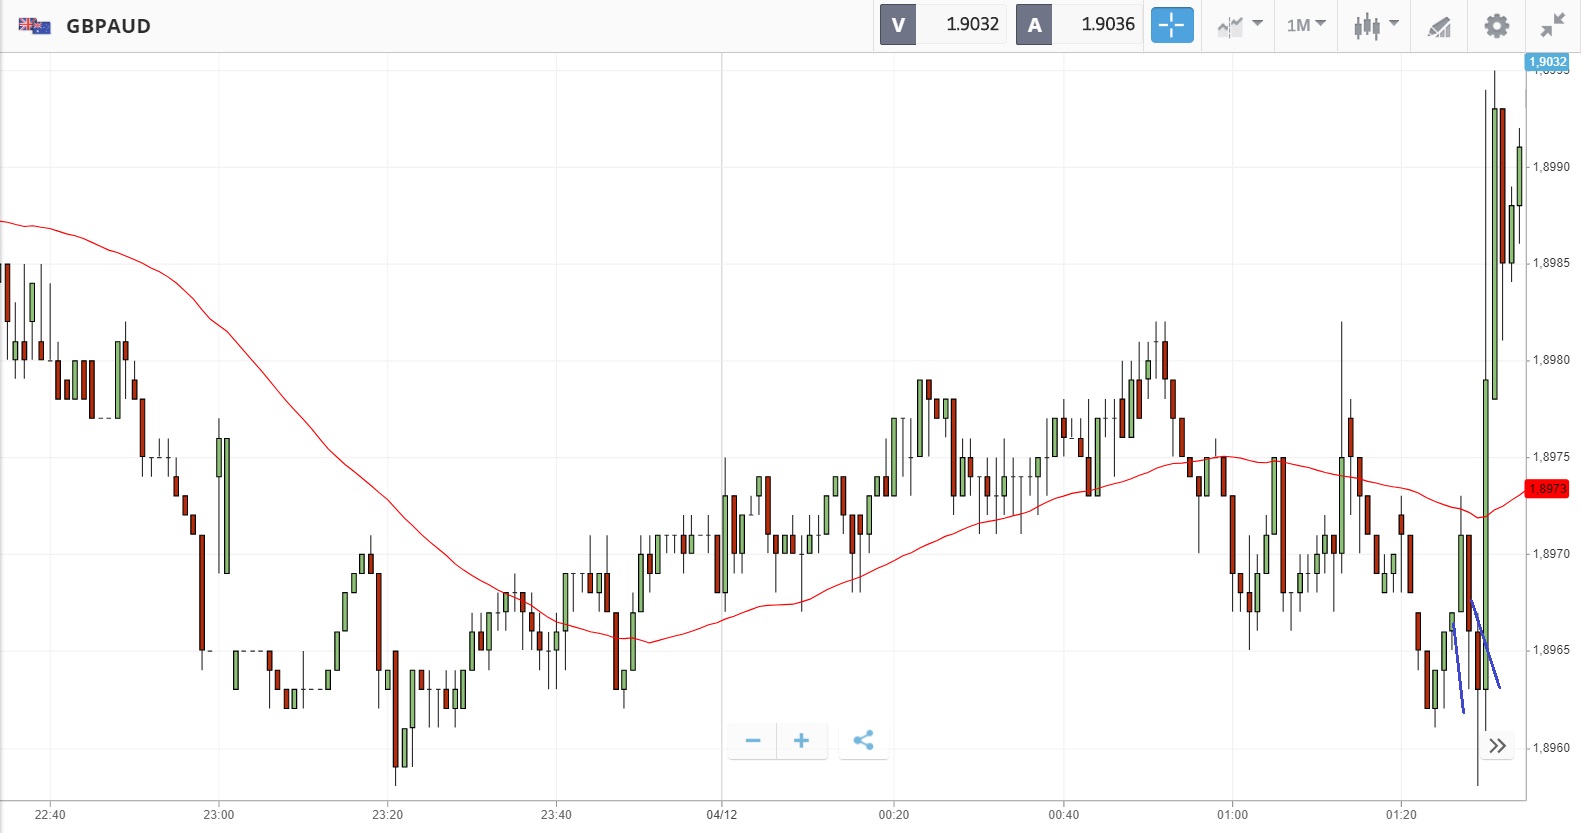Click the red 1,8973 price tag
Viewport: 1581px width, 833px height.
pyautogui.click(x=1547, y=489)
